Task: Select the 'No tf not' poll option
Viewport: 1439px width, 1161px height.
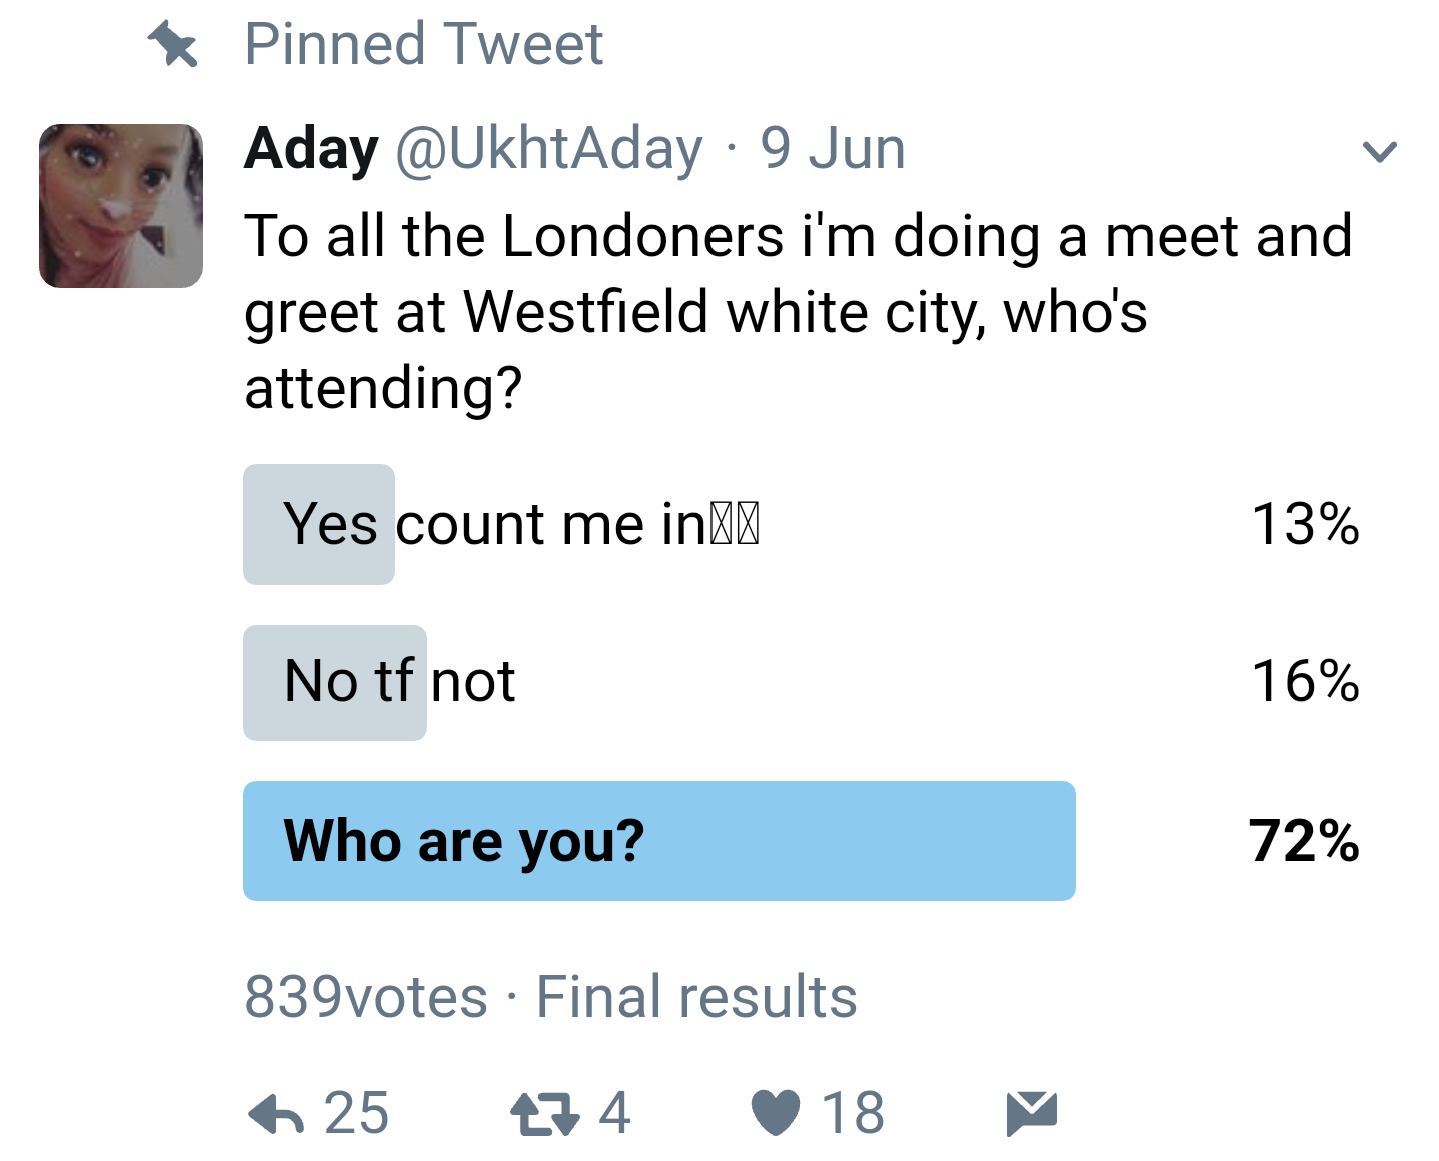Action: click(802, 682)
